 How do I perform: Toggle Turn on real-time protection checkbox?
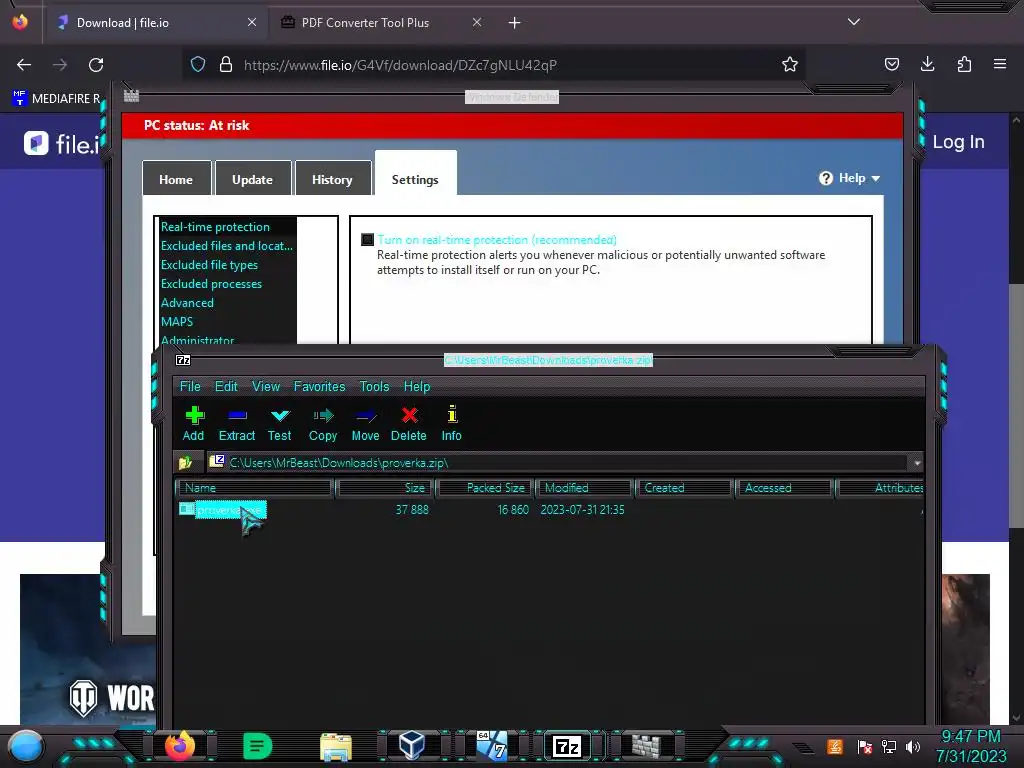pyautogui.click(x=368, y=240)
